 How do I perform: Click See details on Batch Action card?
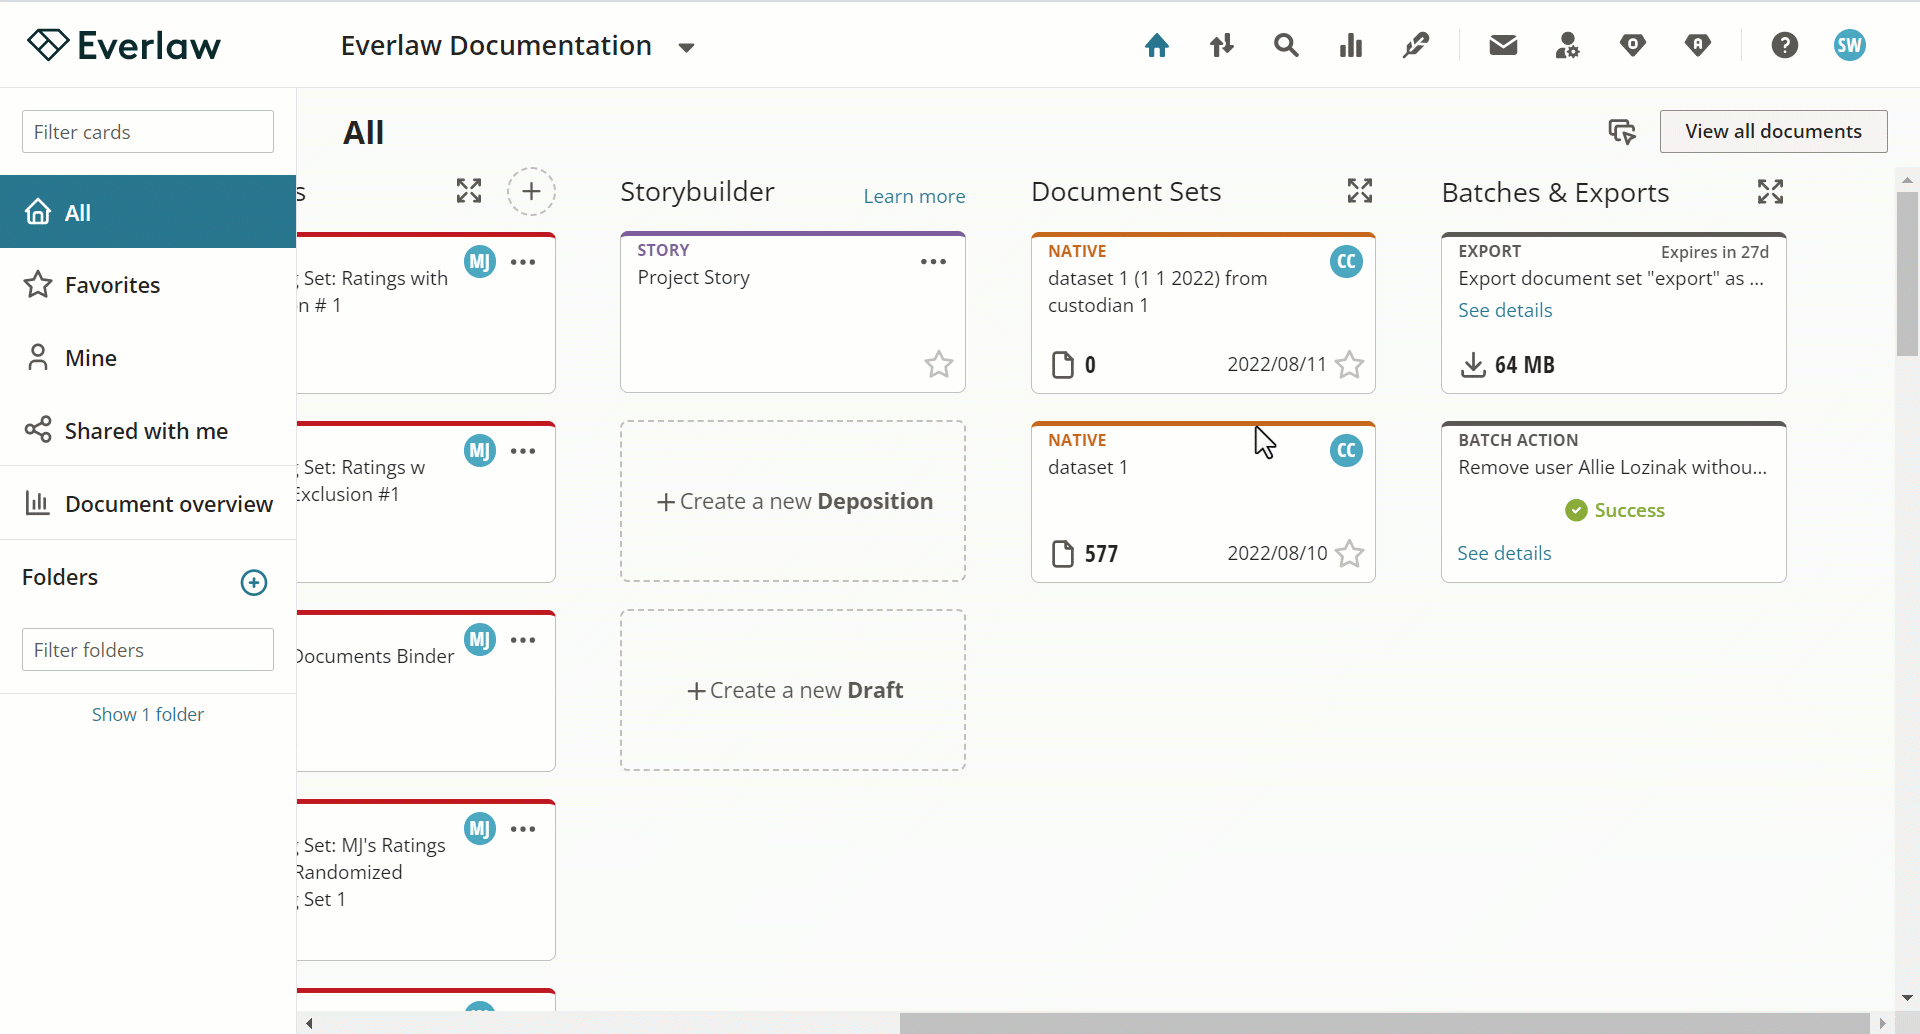coord(1504,553)
